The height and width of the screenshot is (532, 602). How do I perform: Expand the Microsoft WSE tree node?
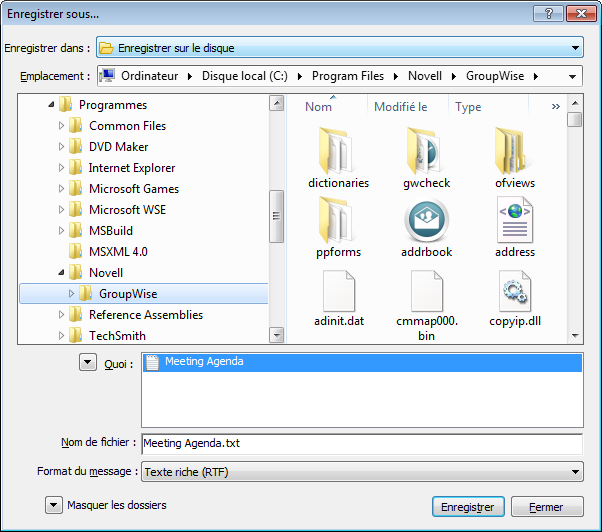61,210
